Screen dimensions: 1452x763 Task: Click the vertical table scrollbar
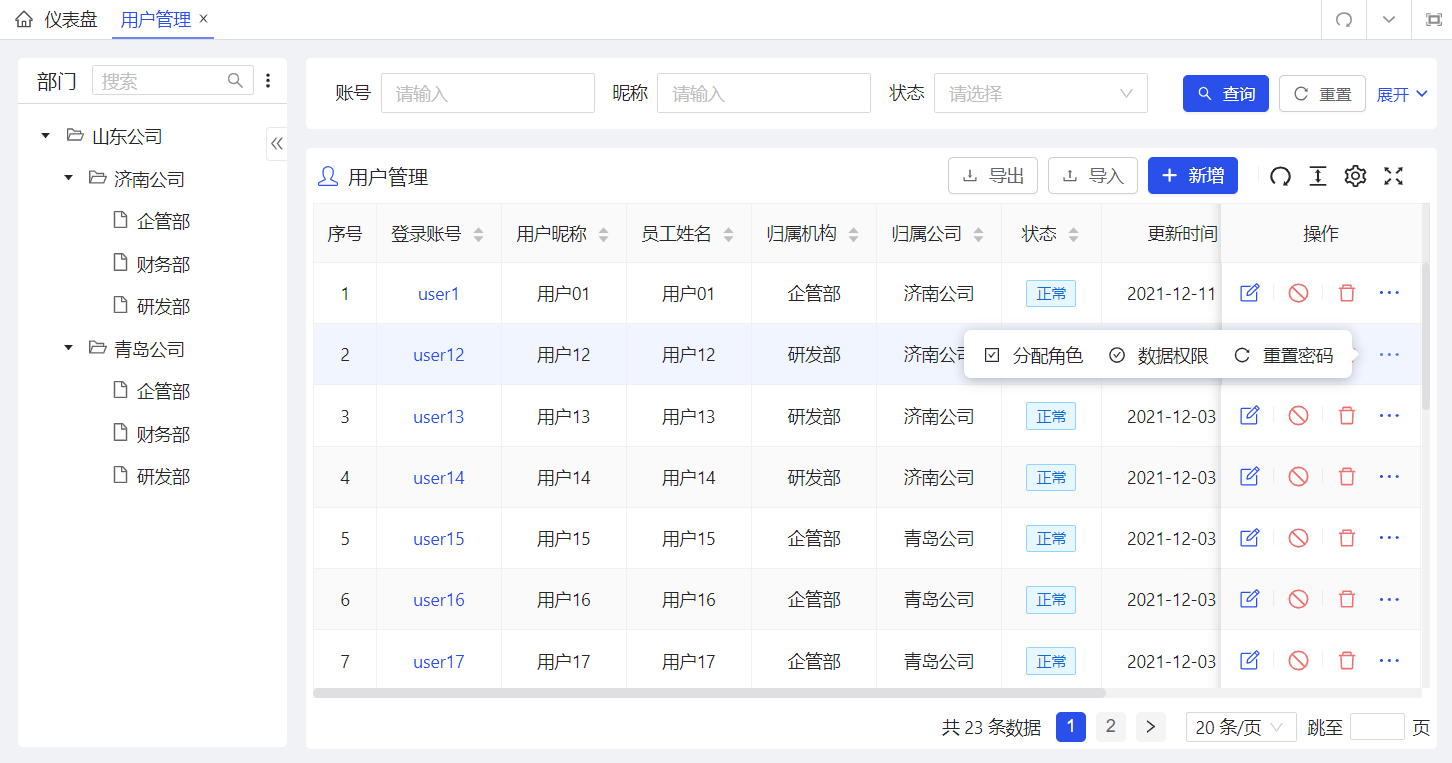pos(1426,335)
